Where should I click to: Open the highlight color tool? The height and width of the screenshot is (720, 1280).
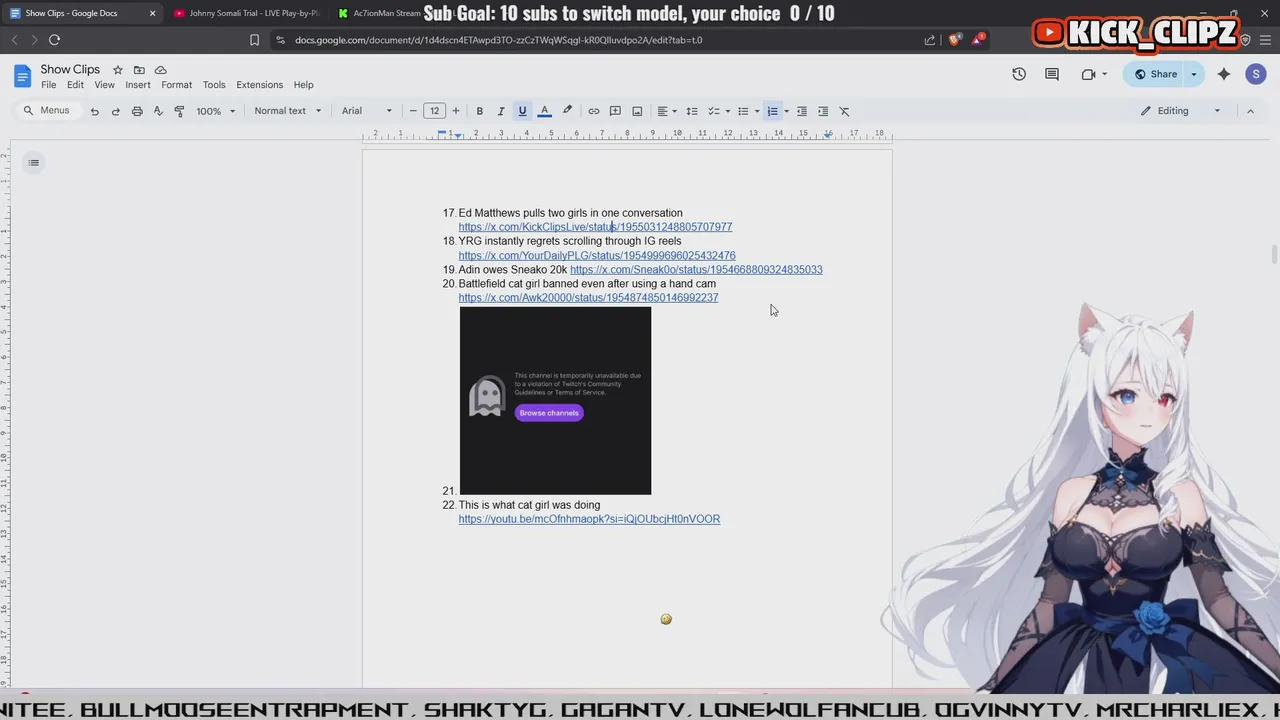point(567,111)
